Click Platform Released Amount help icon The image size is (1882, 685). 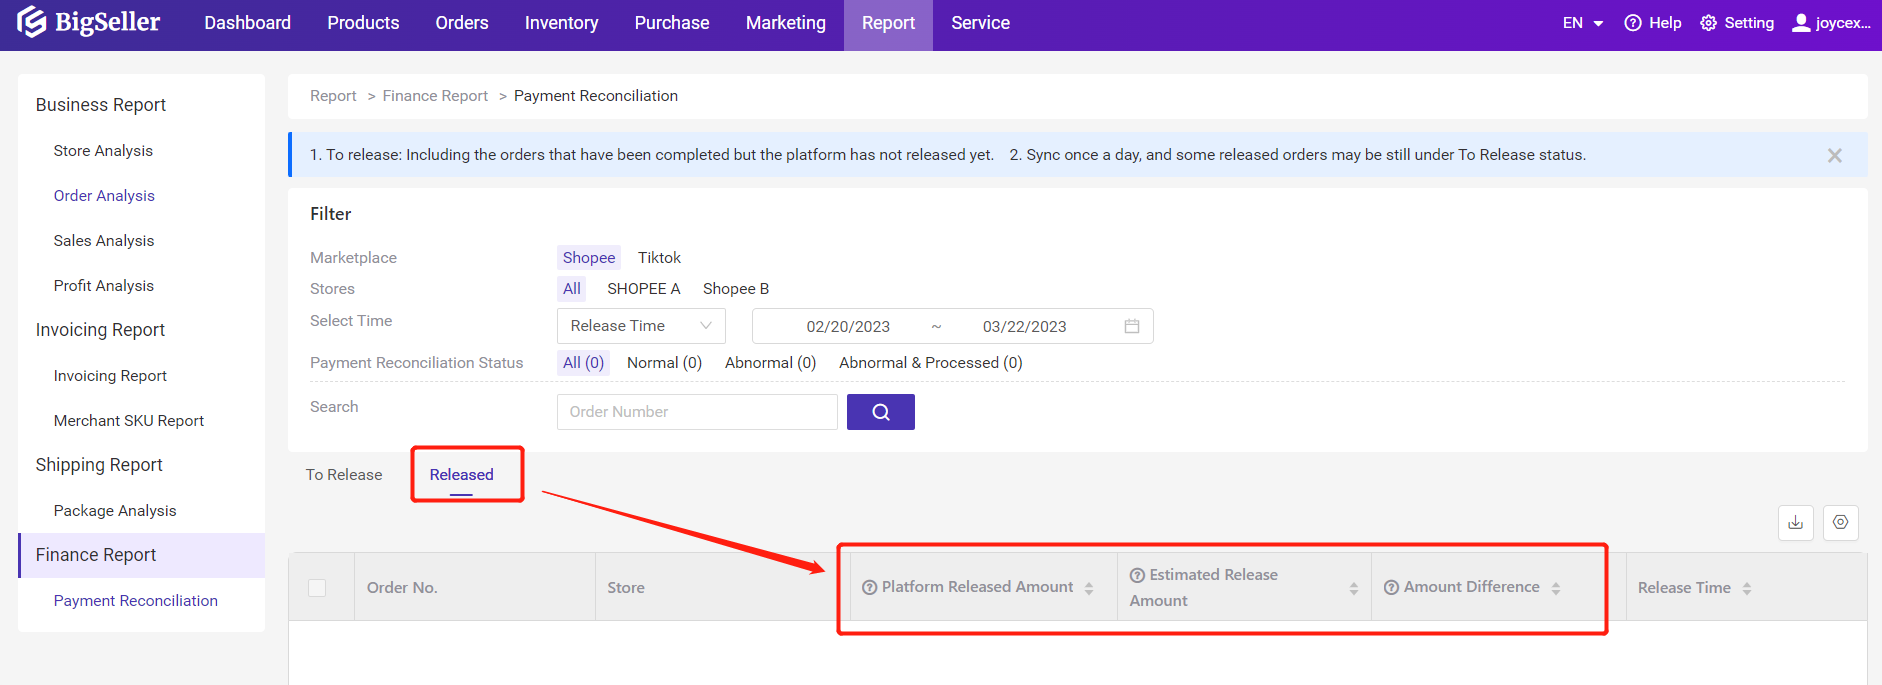(869, 588)
